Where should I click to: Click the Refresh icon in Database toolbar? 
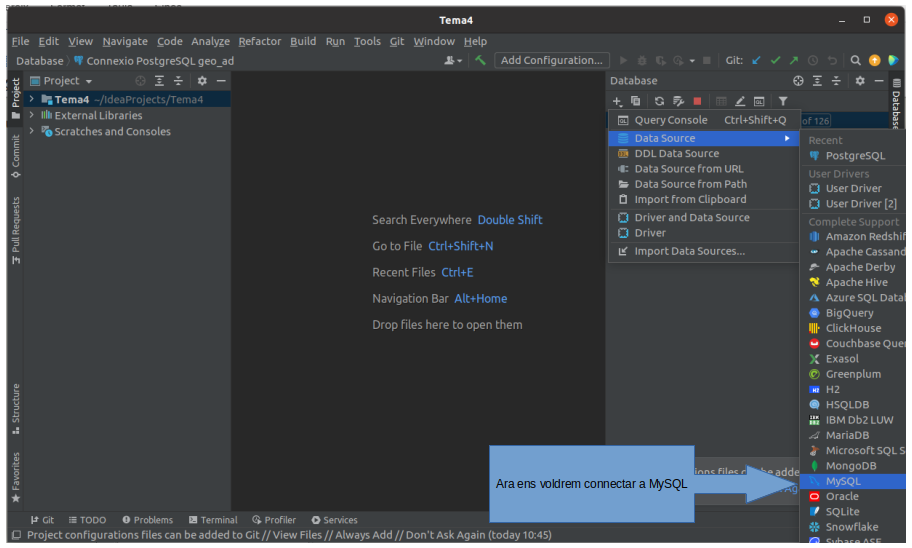659,101
